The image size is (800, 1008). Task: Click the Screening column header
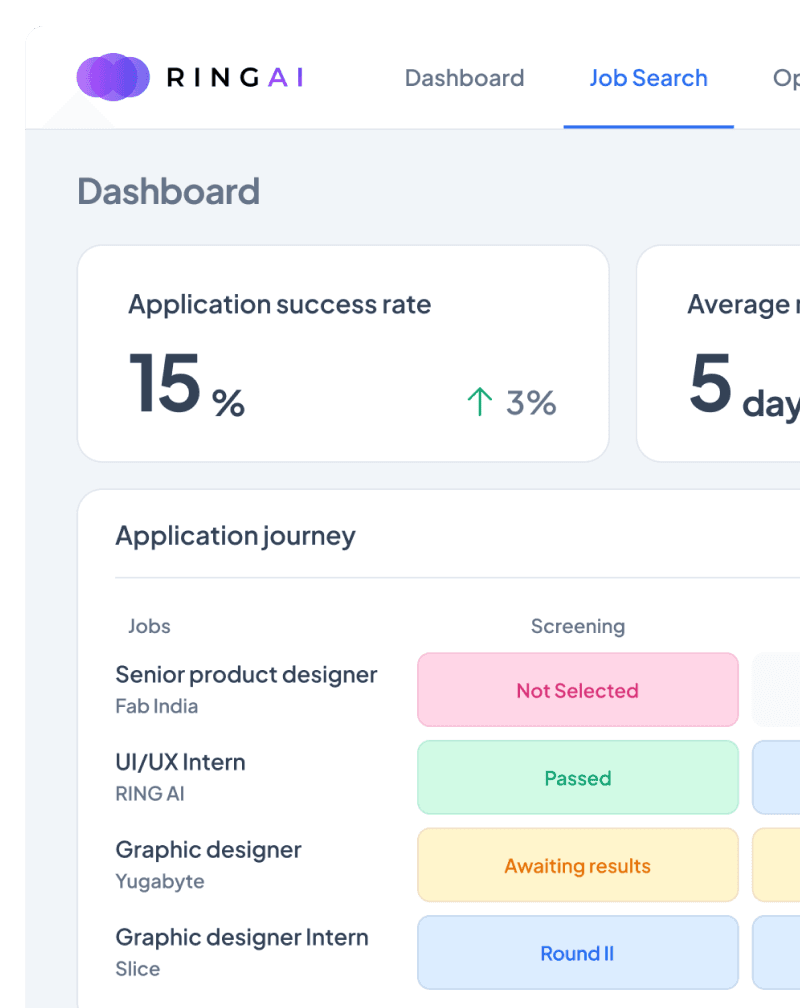point(577,626)
